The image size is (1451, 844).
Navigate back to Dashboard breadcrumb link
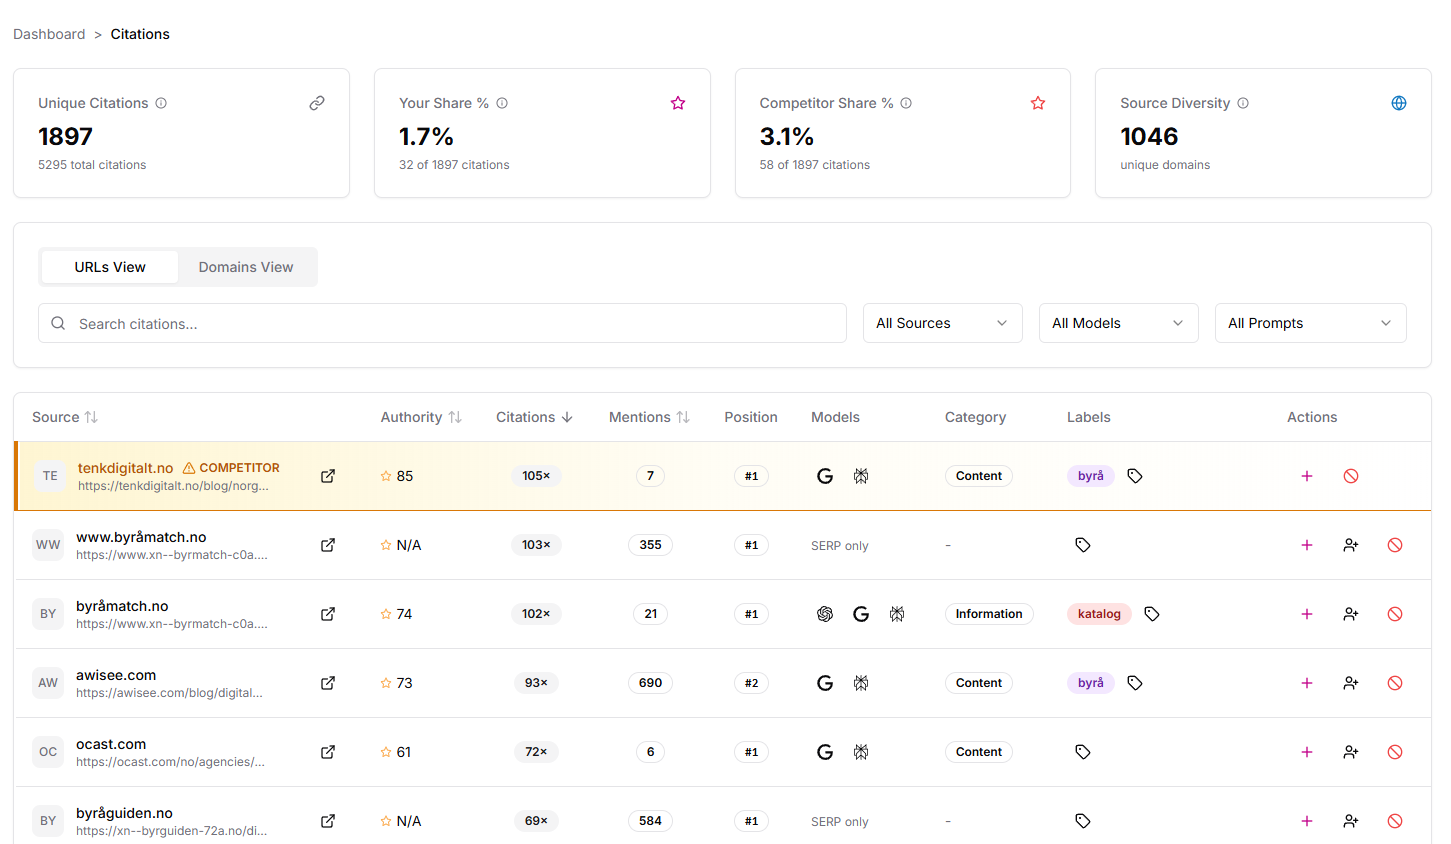tap(49, 33)
